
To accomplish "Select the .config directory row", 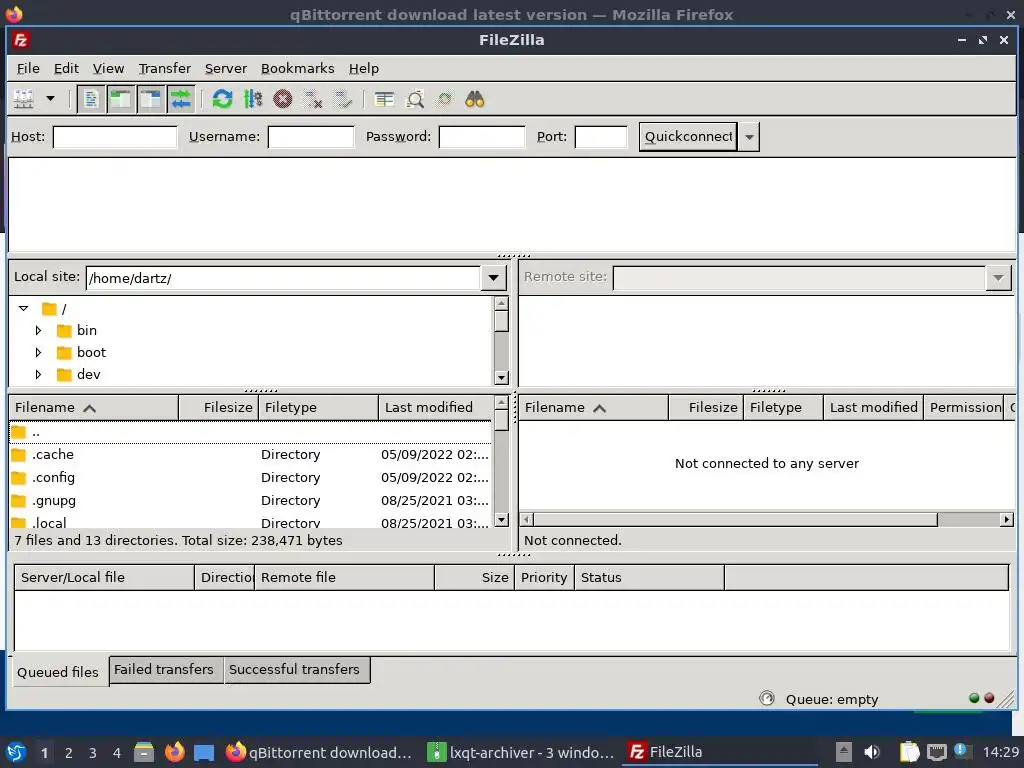I will 251,477.
